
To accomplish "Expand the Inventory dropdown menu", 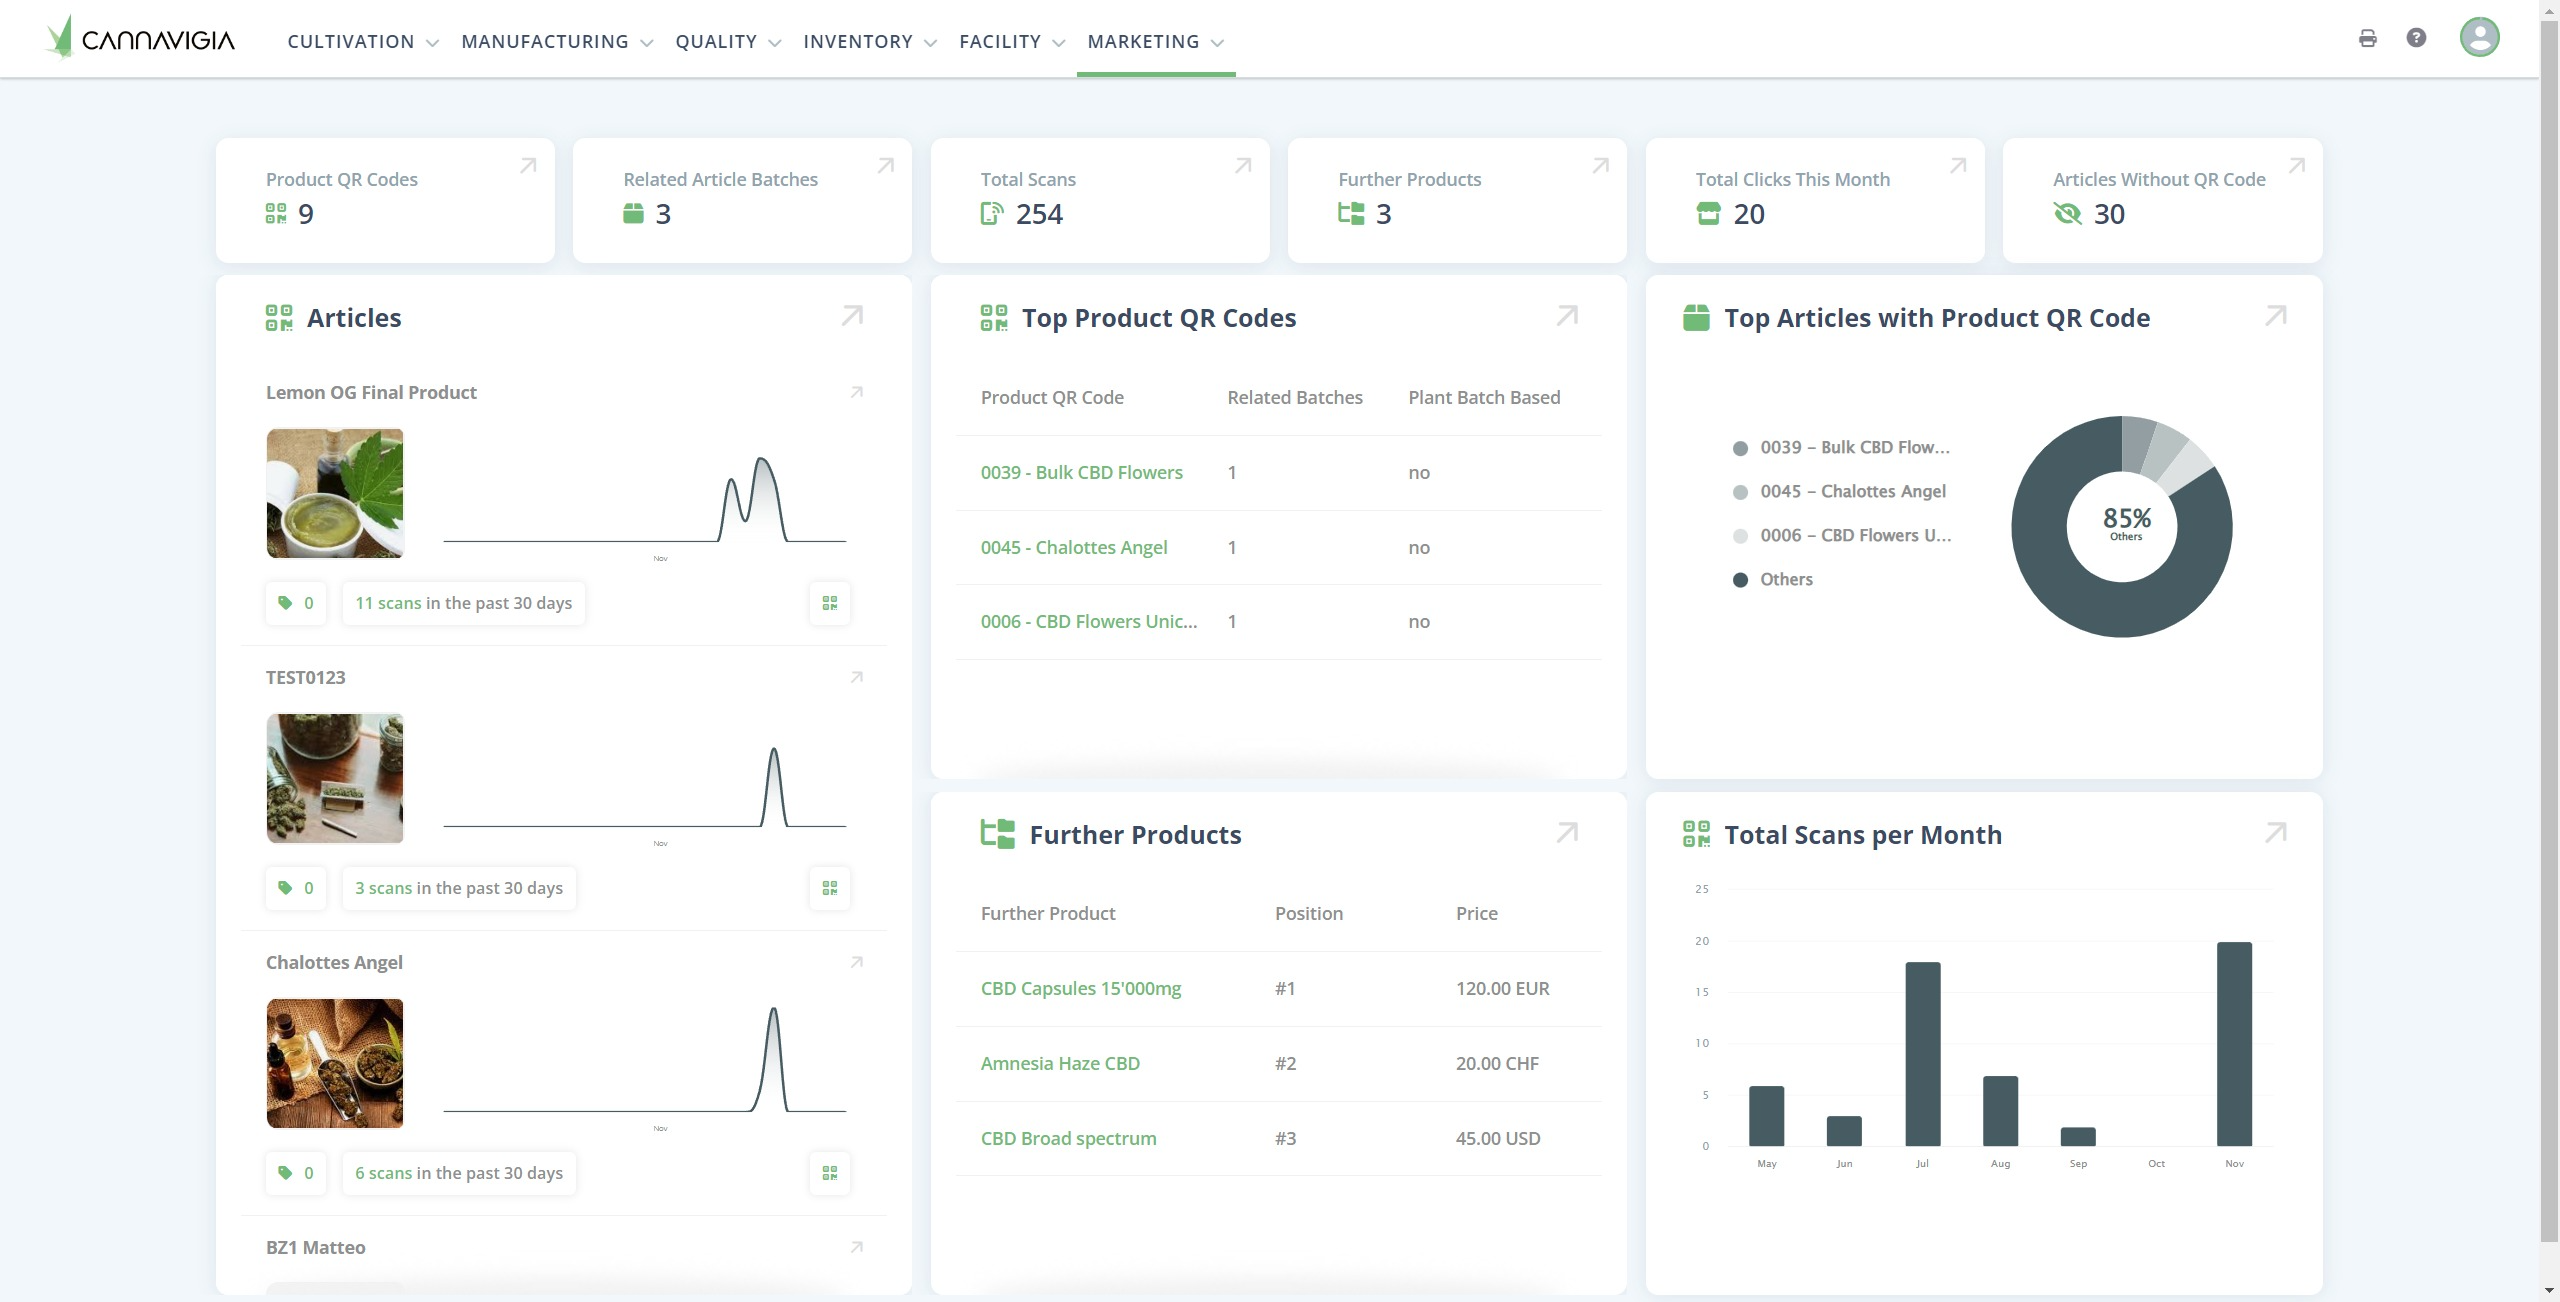I will (869, 42).
